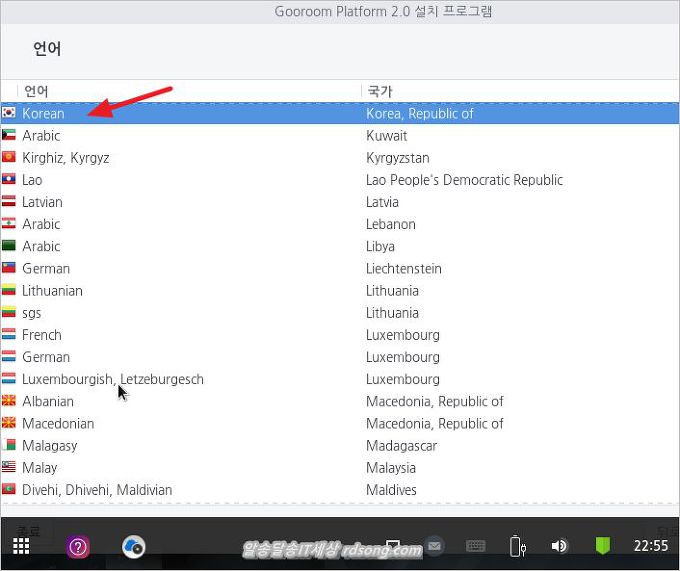Screen dimensions: 680x571
Task: Select the Korean language row
Action: (43, 114)
